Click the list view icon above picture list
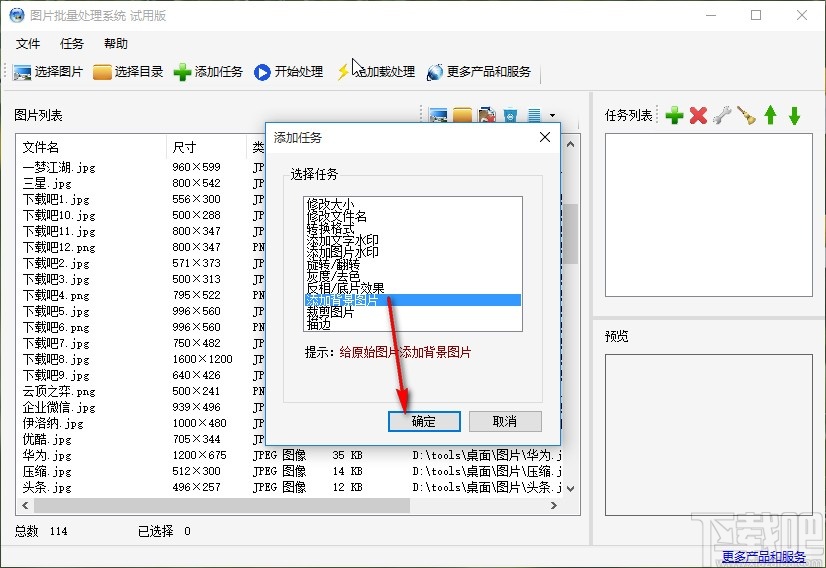This screenshot has height=568, width=826. tap(534, 115)
